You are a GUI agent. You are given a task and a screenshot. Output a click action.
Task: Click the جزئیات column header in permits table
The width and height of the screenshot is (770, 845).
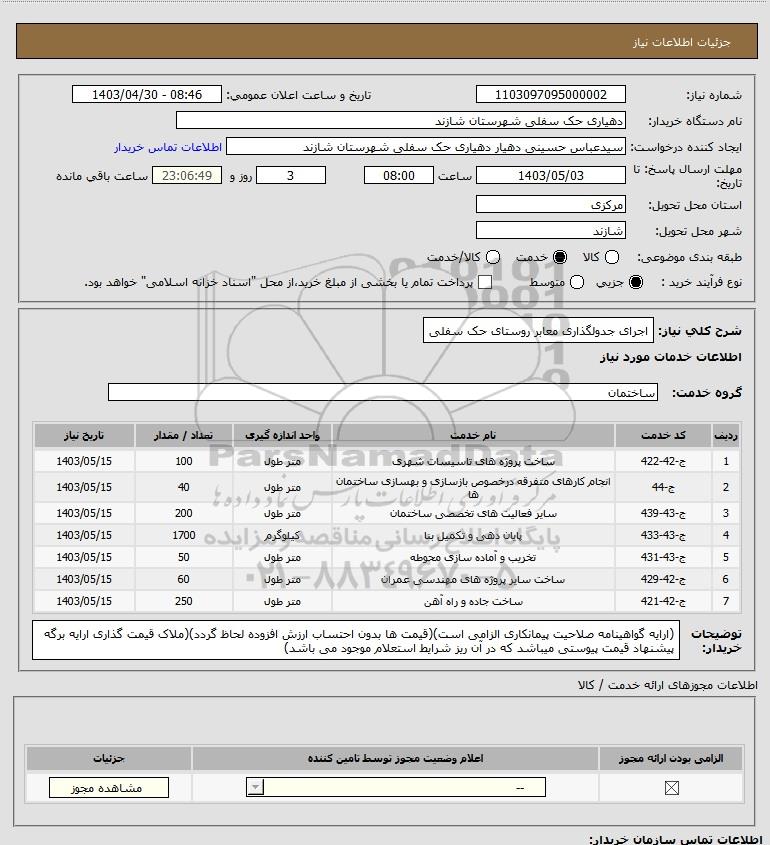click(x=109, y=758)
